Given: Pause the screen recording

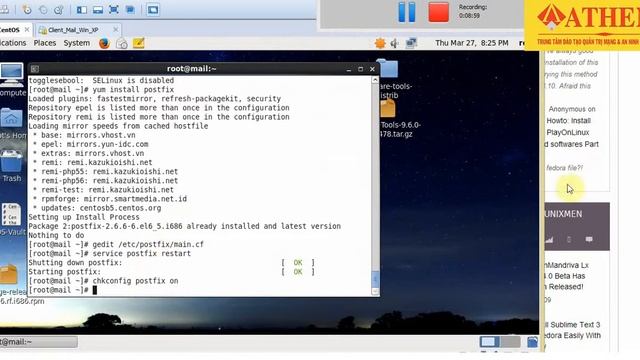Looking at the screenshot, I should click(407, 12).
